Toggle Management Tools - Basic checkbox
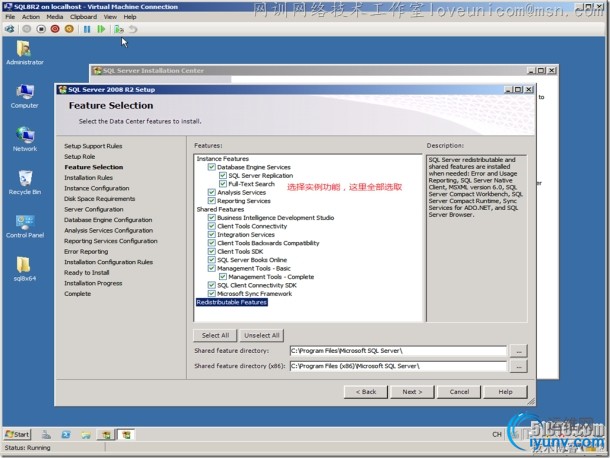This screenshot has height=458, width=610. 212,268
